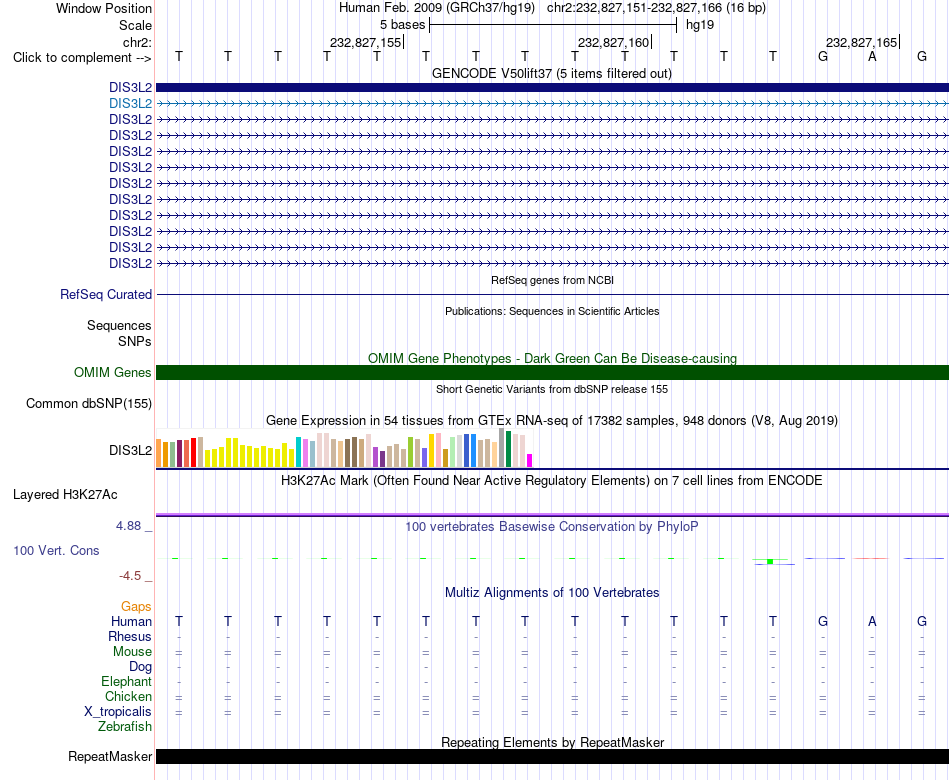Click the dark green OMIM Genes bar
The width and height of the screenshot is (950, 780).
tap(552, 372)
